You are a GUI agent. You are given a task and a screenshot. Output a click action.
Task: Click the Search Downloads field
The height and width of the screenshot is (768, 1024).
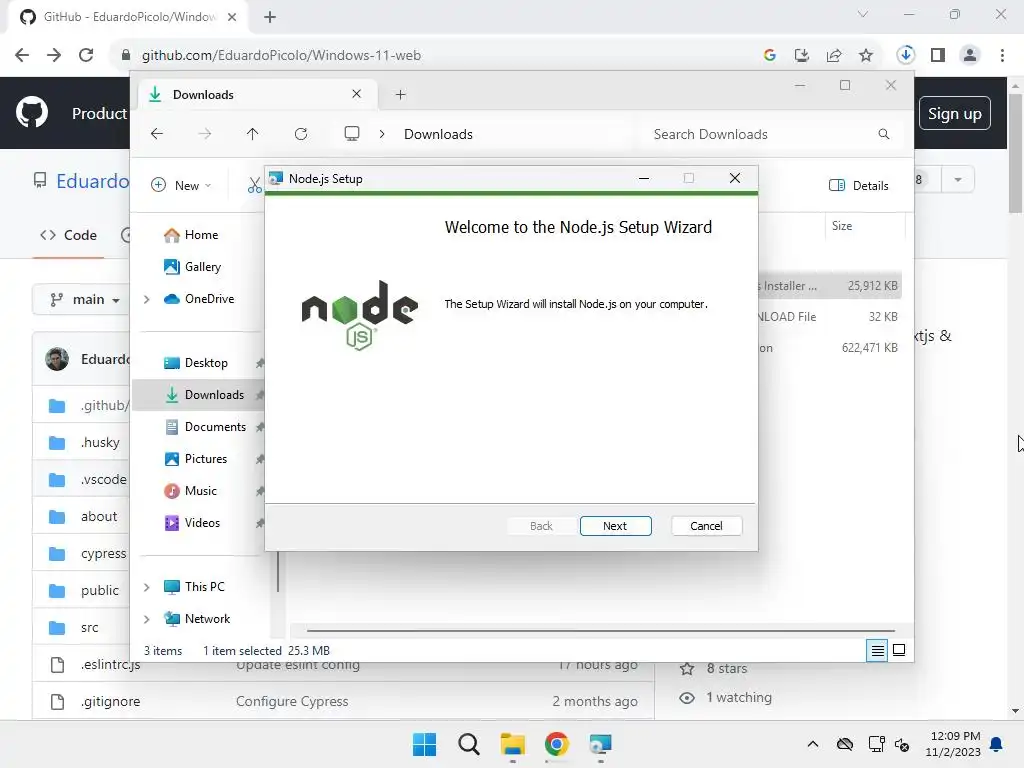[x=771, y=134]
